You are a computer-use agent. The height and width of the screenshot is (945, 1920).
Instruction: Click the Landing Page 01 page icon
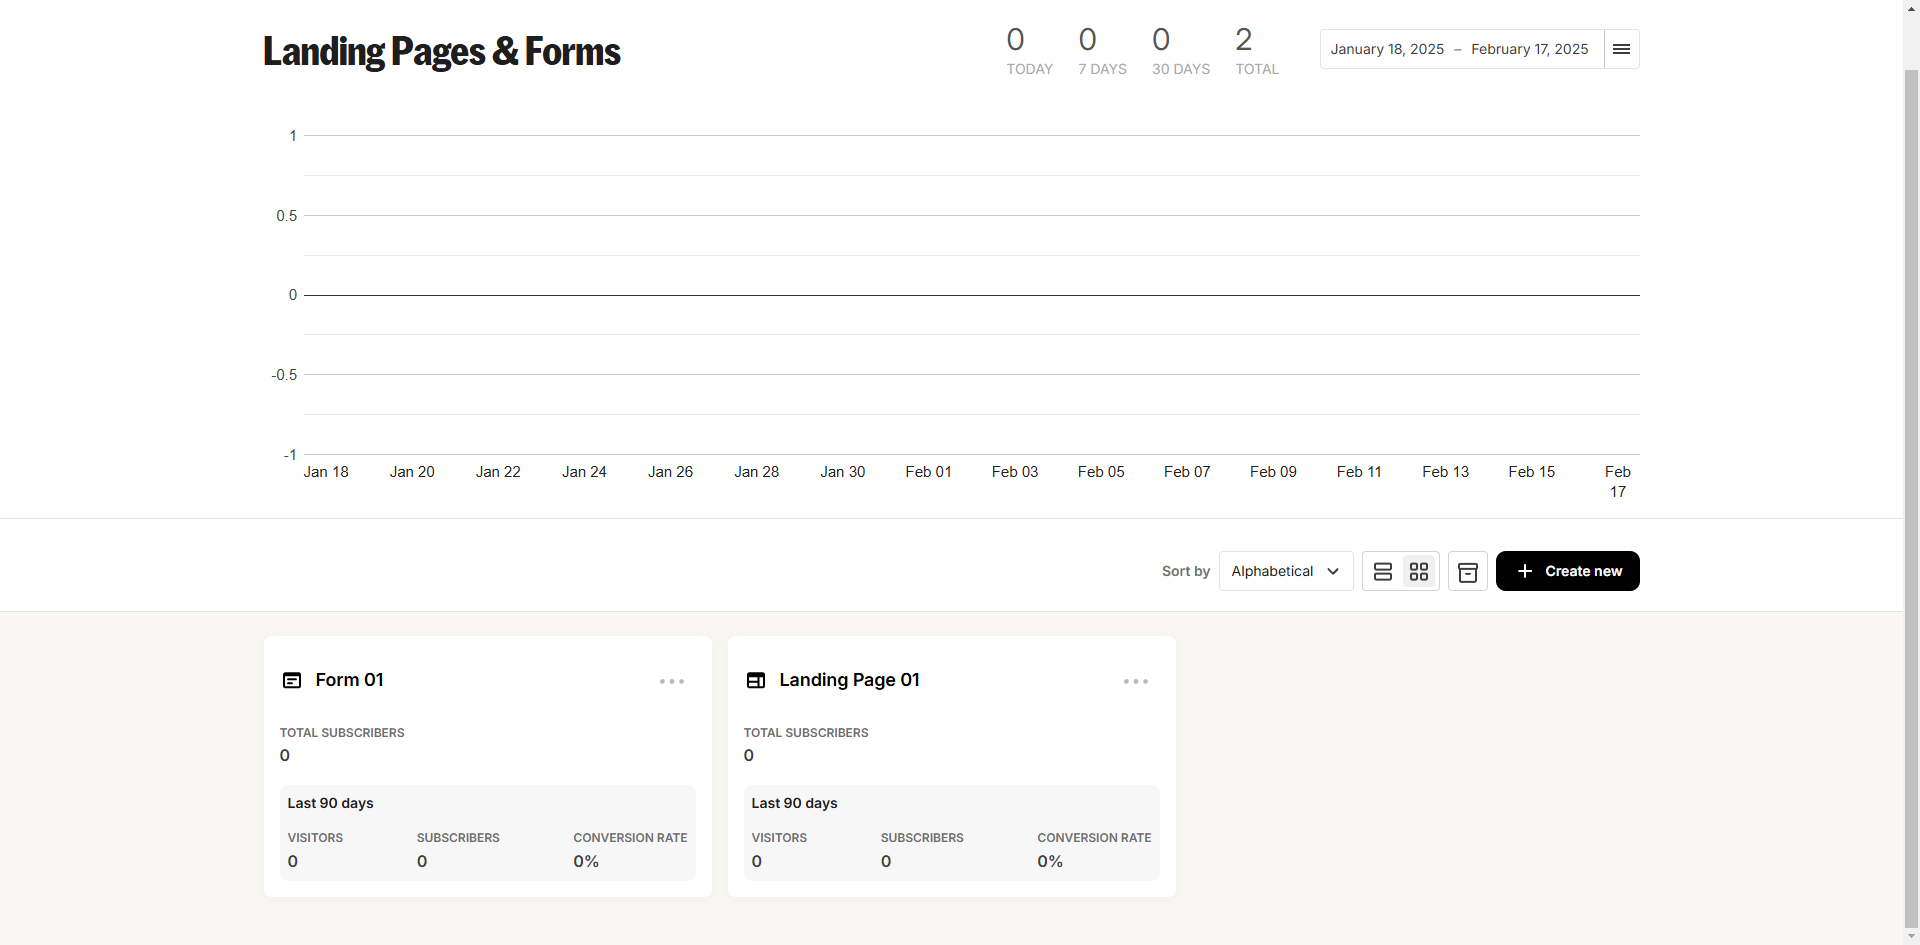756,680
